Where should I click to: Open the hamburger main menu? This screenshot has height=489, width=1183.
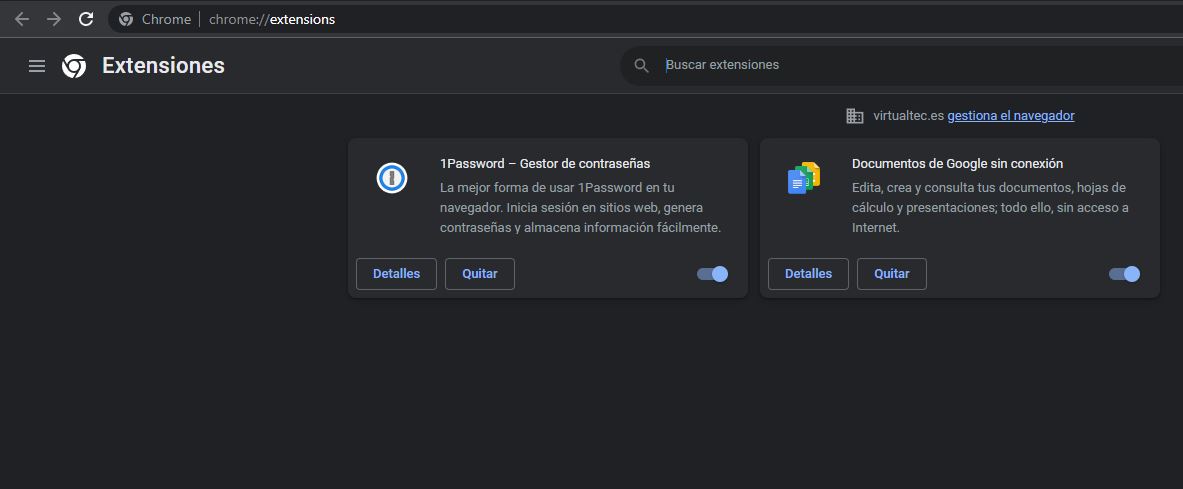37,66
